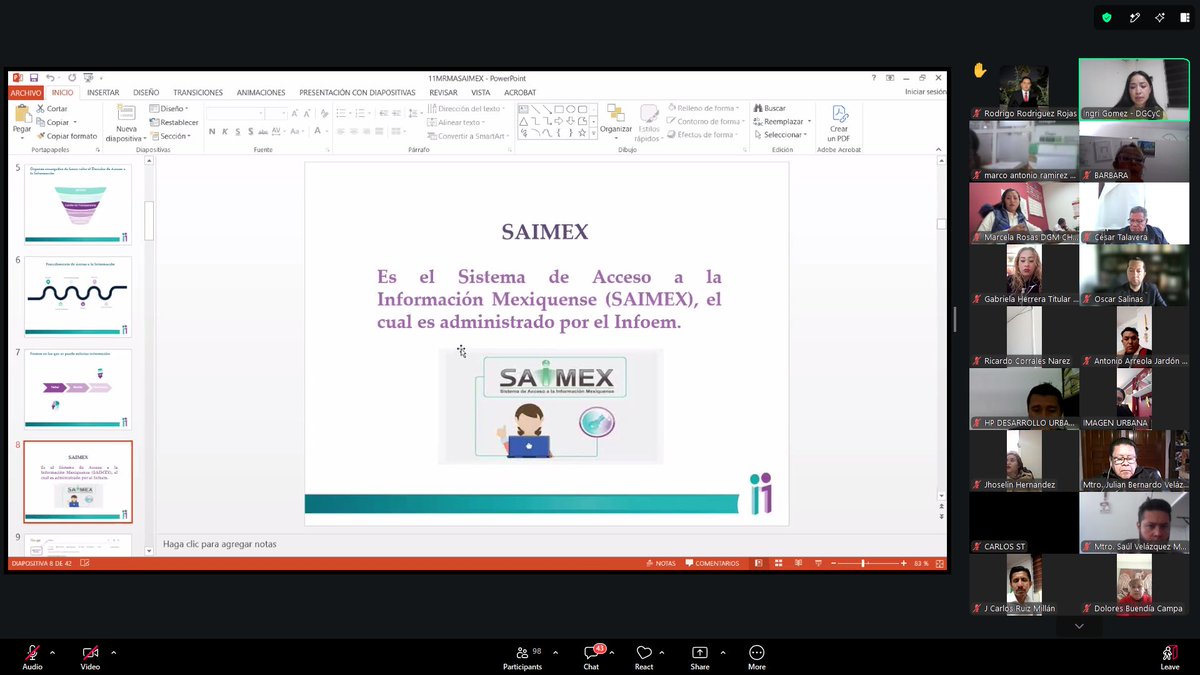The width and height of the screenshot is (1200, 675).
Task: Unmute Audio in Zoom toolbar
Action: [x=32, y=657]
